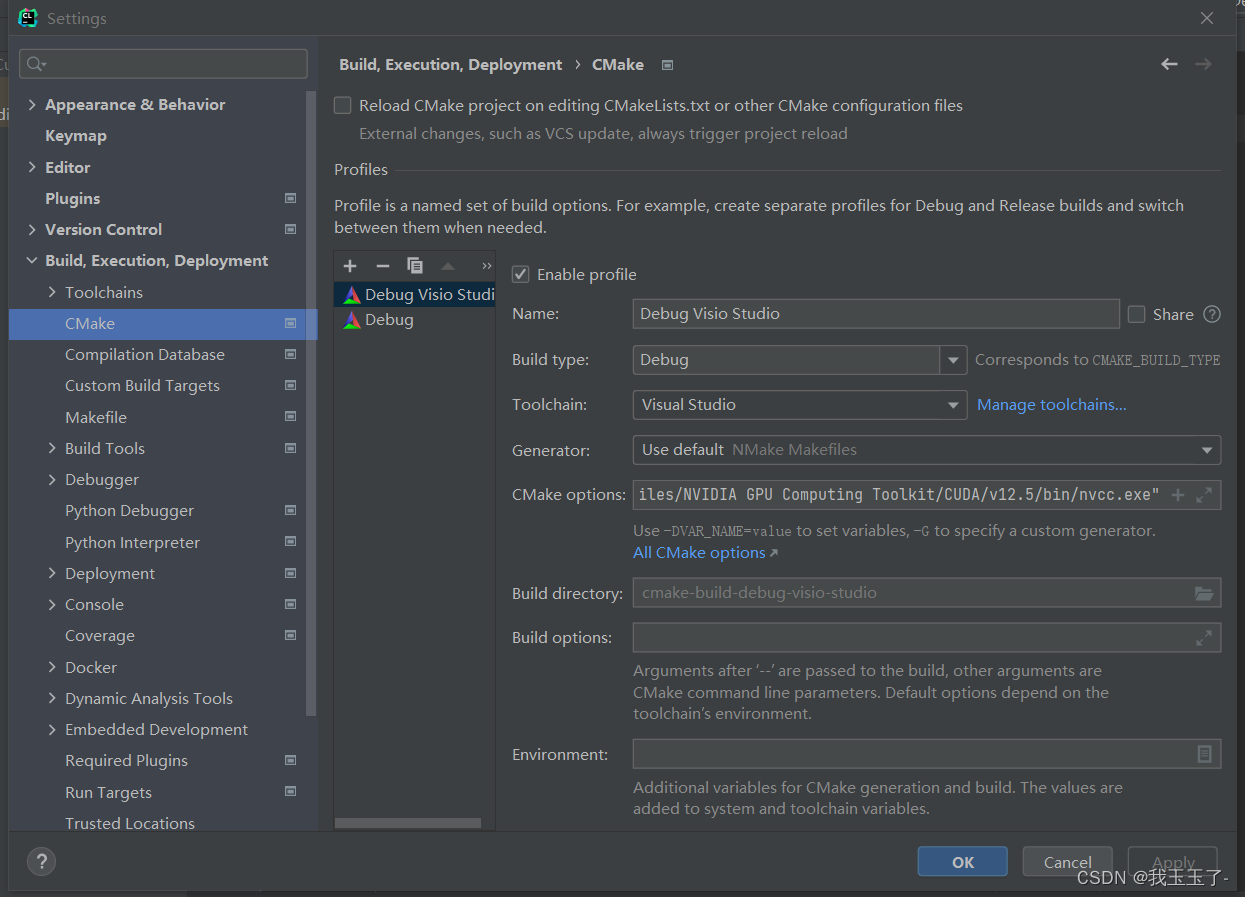The image size is (1245, 897).
Task: Select Toolchains in the settings tree
Action: (x=104, y=292)
